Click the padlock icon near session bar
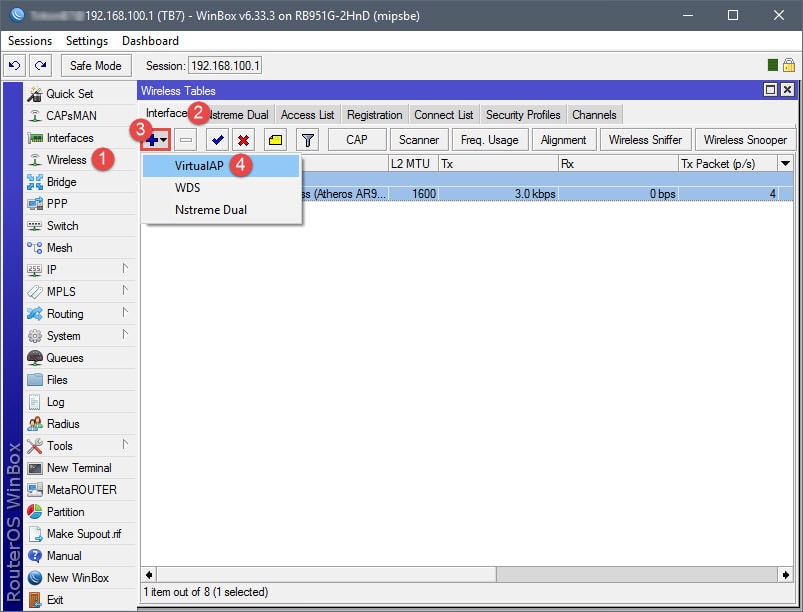 coord(789,65)
